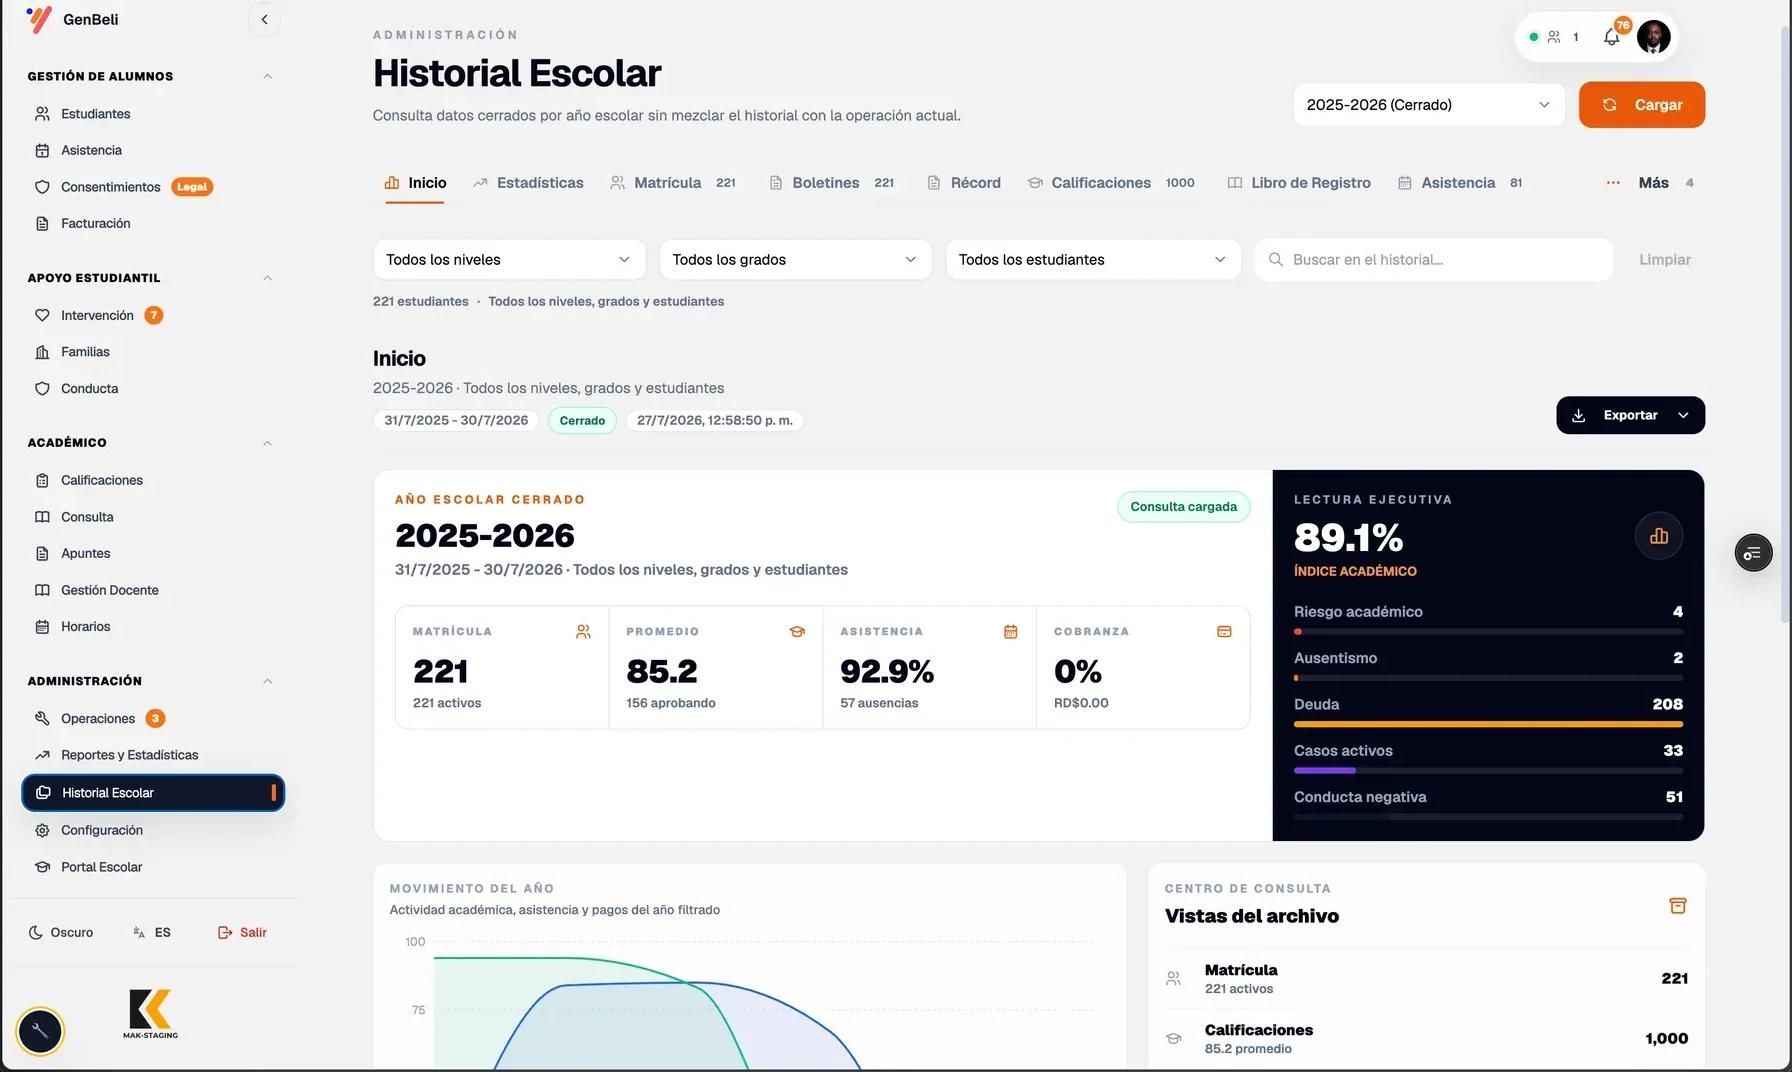The height and width of the screenshot is (1072, 1792).
Task: Open the Calificaciones row in Vistas del archivo
Action: 1426,1039
